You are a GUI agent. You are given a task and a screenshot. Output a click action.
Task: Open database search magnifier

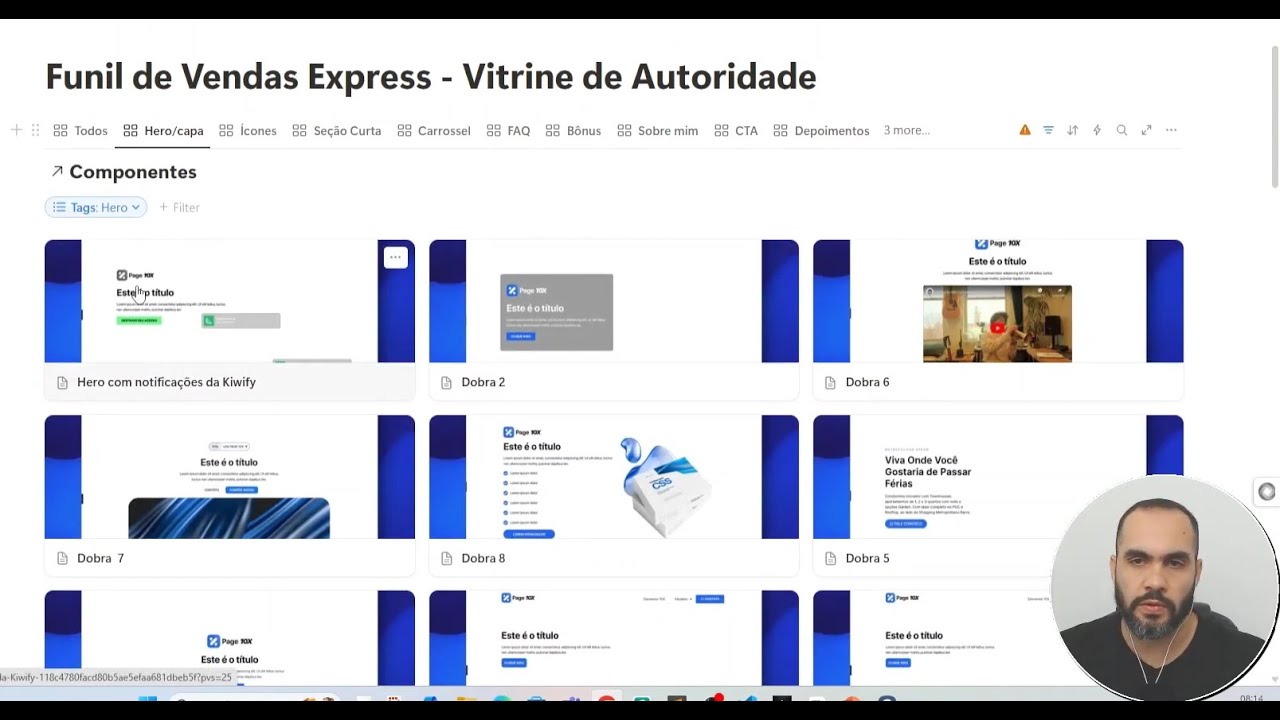1122,130
